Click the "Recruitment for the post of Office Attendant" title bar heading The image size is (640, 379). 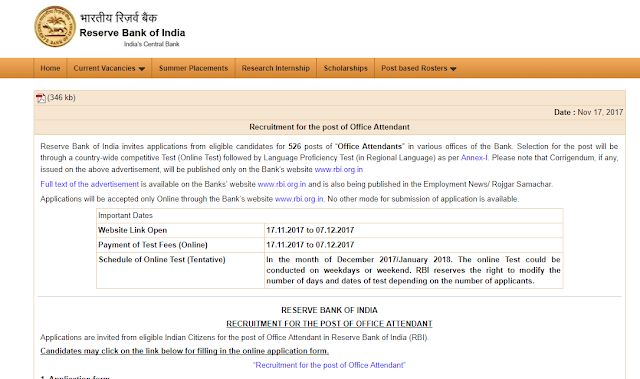tap(329, 127)
